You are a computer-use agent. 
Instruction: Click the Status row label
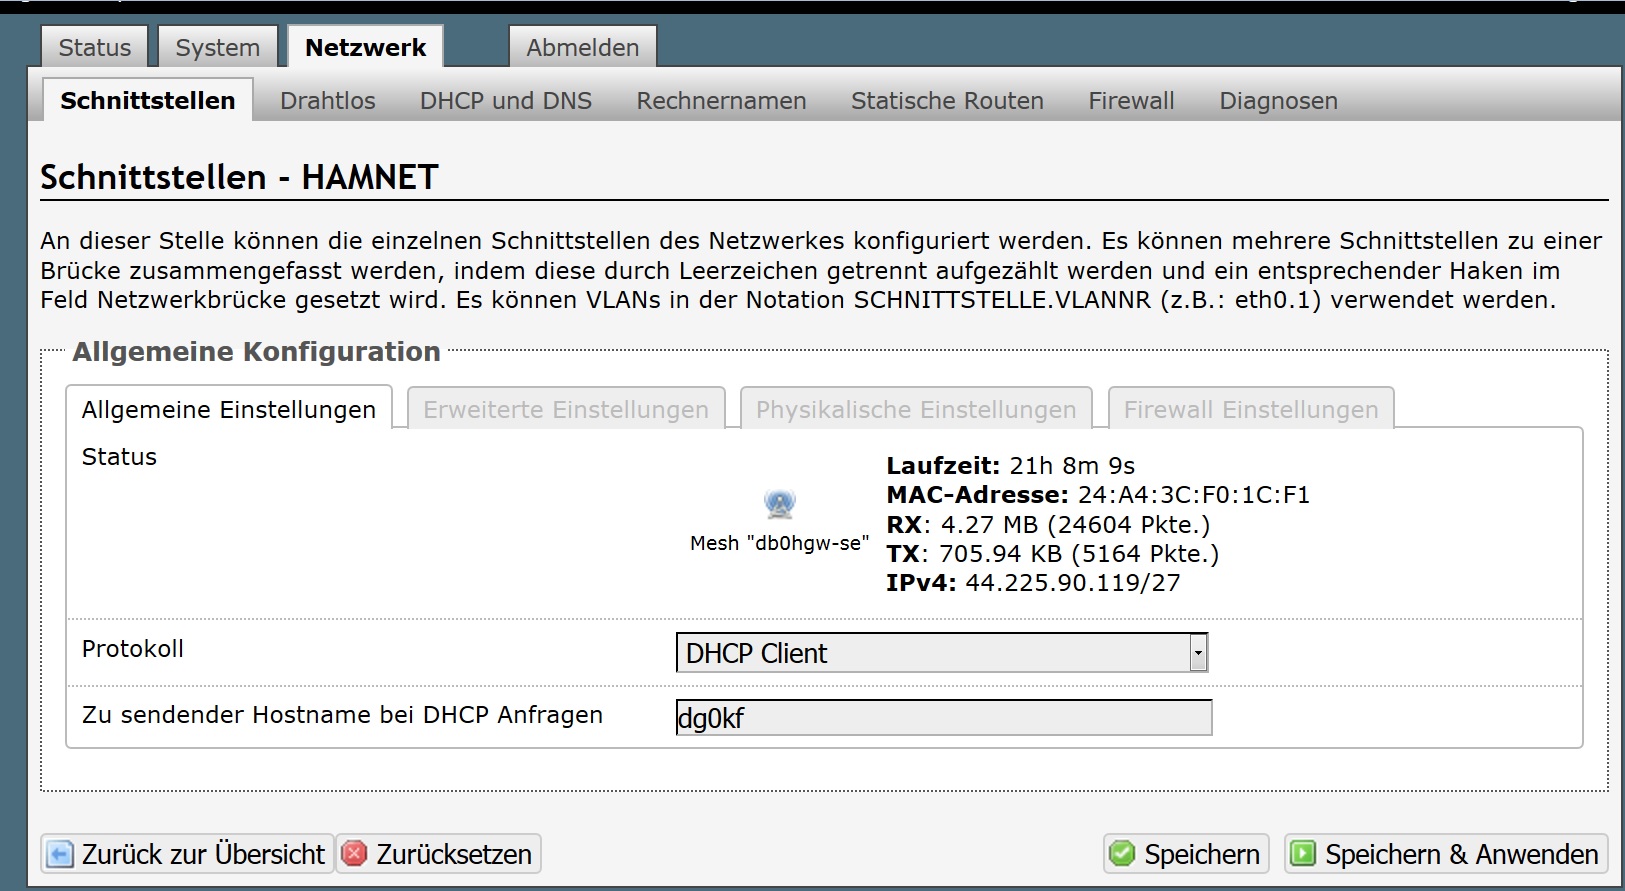point(119,457)
